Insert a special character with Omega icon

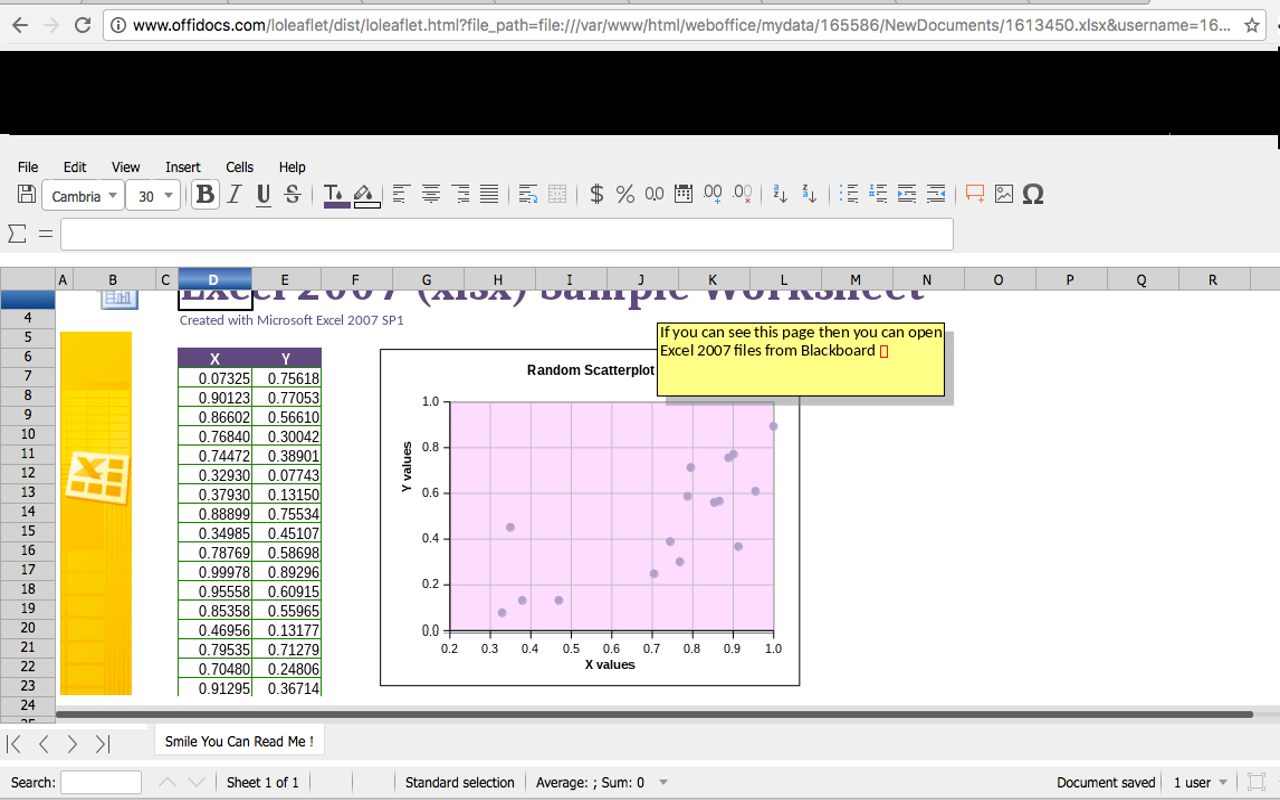(x=1034, y=195)
